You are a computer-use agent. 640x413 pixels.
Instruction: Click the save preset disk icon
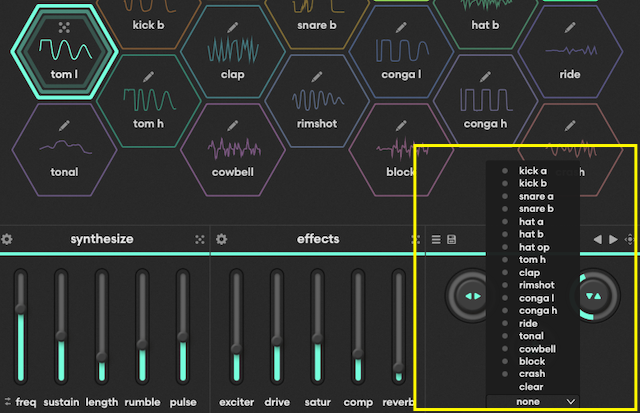point(451,240)
